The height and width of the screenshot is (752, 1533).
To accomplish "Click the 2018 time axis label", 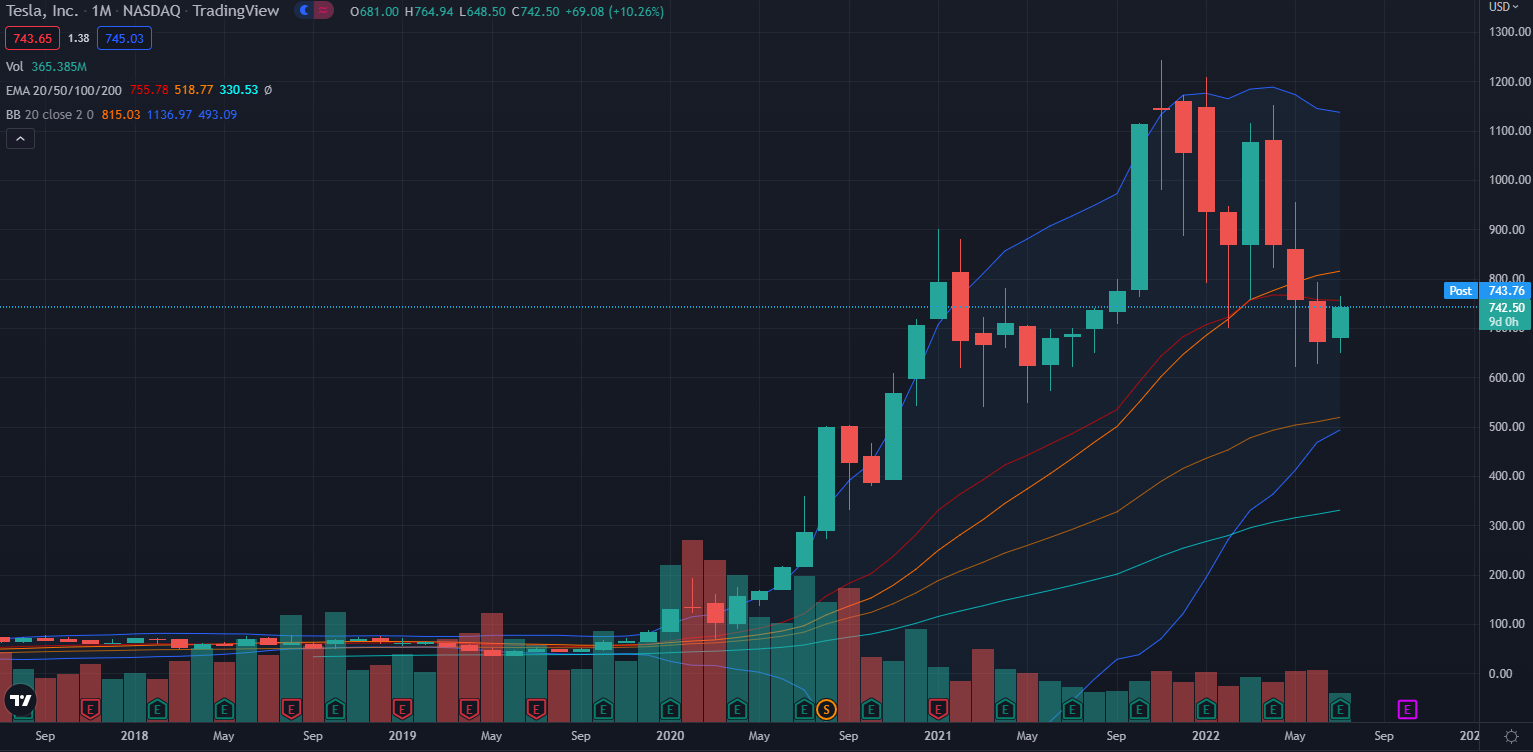I will click(x=134, y=736).
